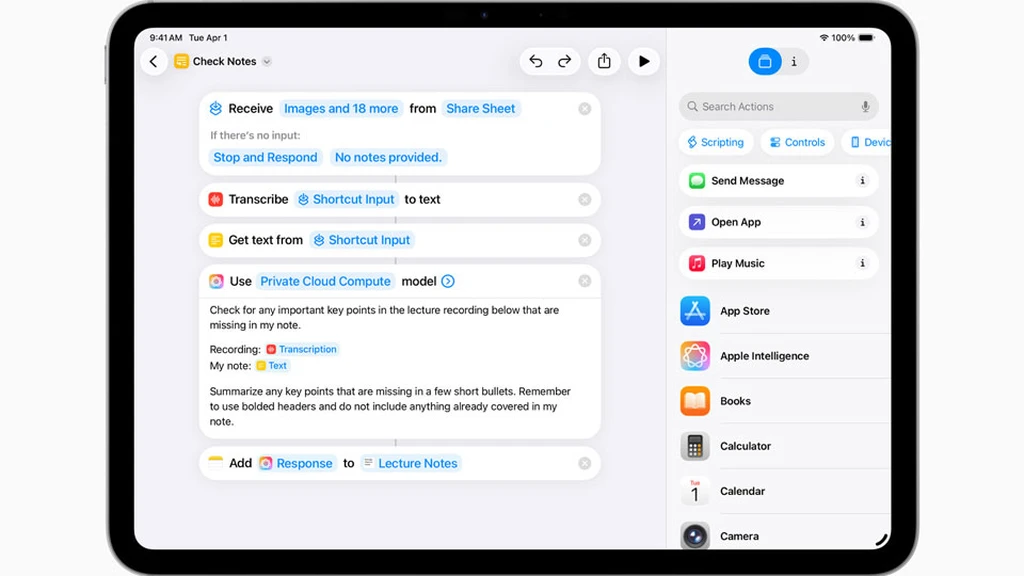This screenshot has height=576, width=1024.
Task: Choose the Lecture Notes destination
Action: point(411,463)
